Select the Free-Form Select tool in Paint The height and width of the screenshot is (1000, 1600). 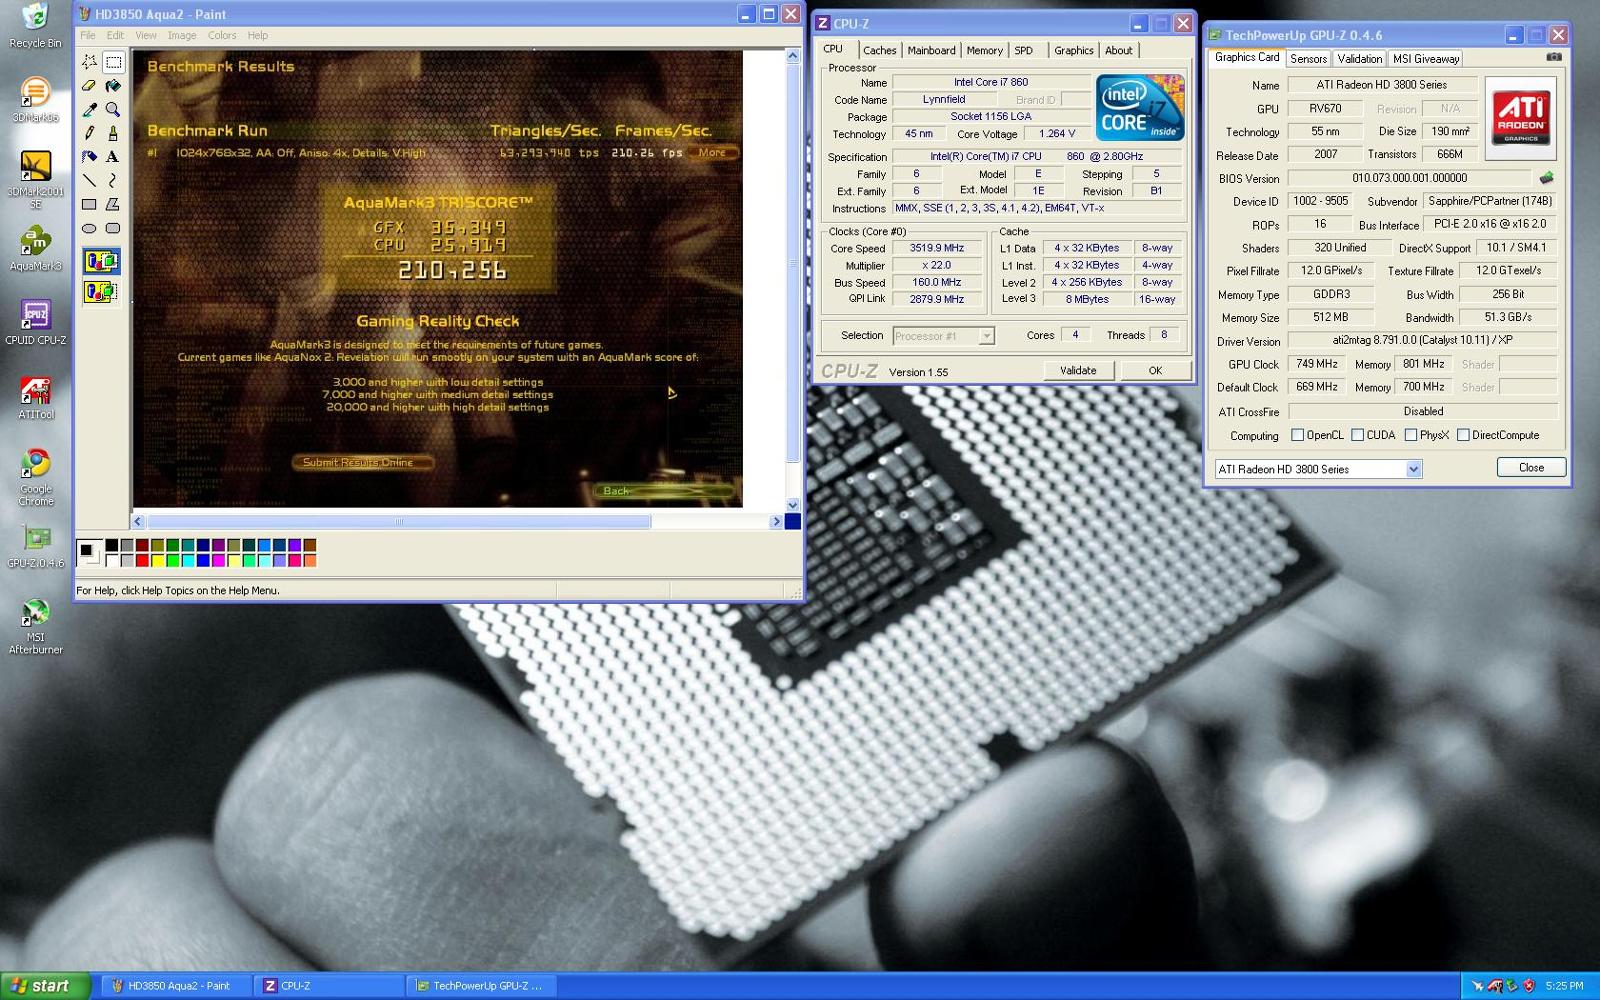coord(89,62)
